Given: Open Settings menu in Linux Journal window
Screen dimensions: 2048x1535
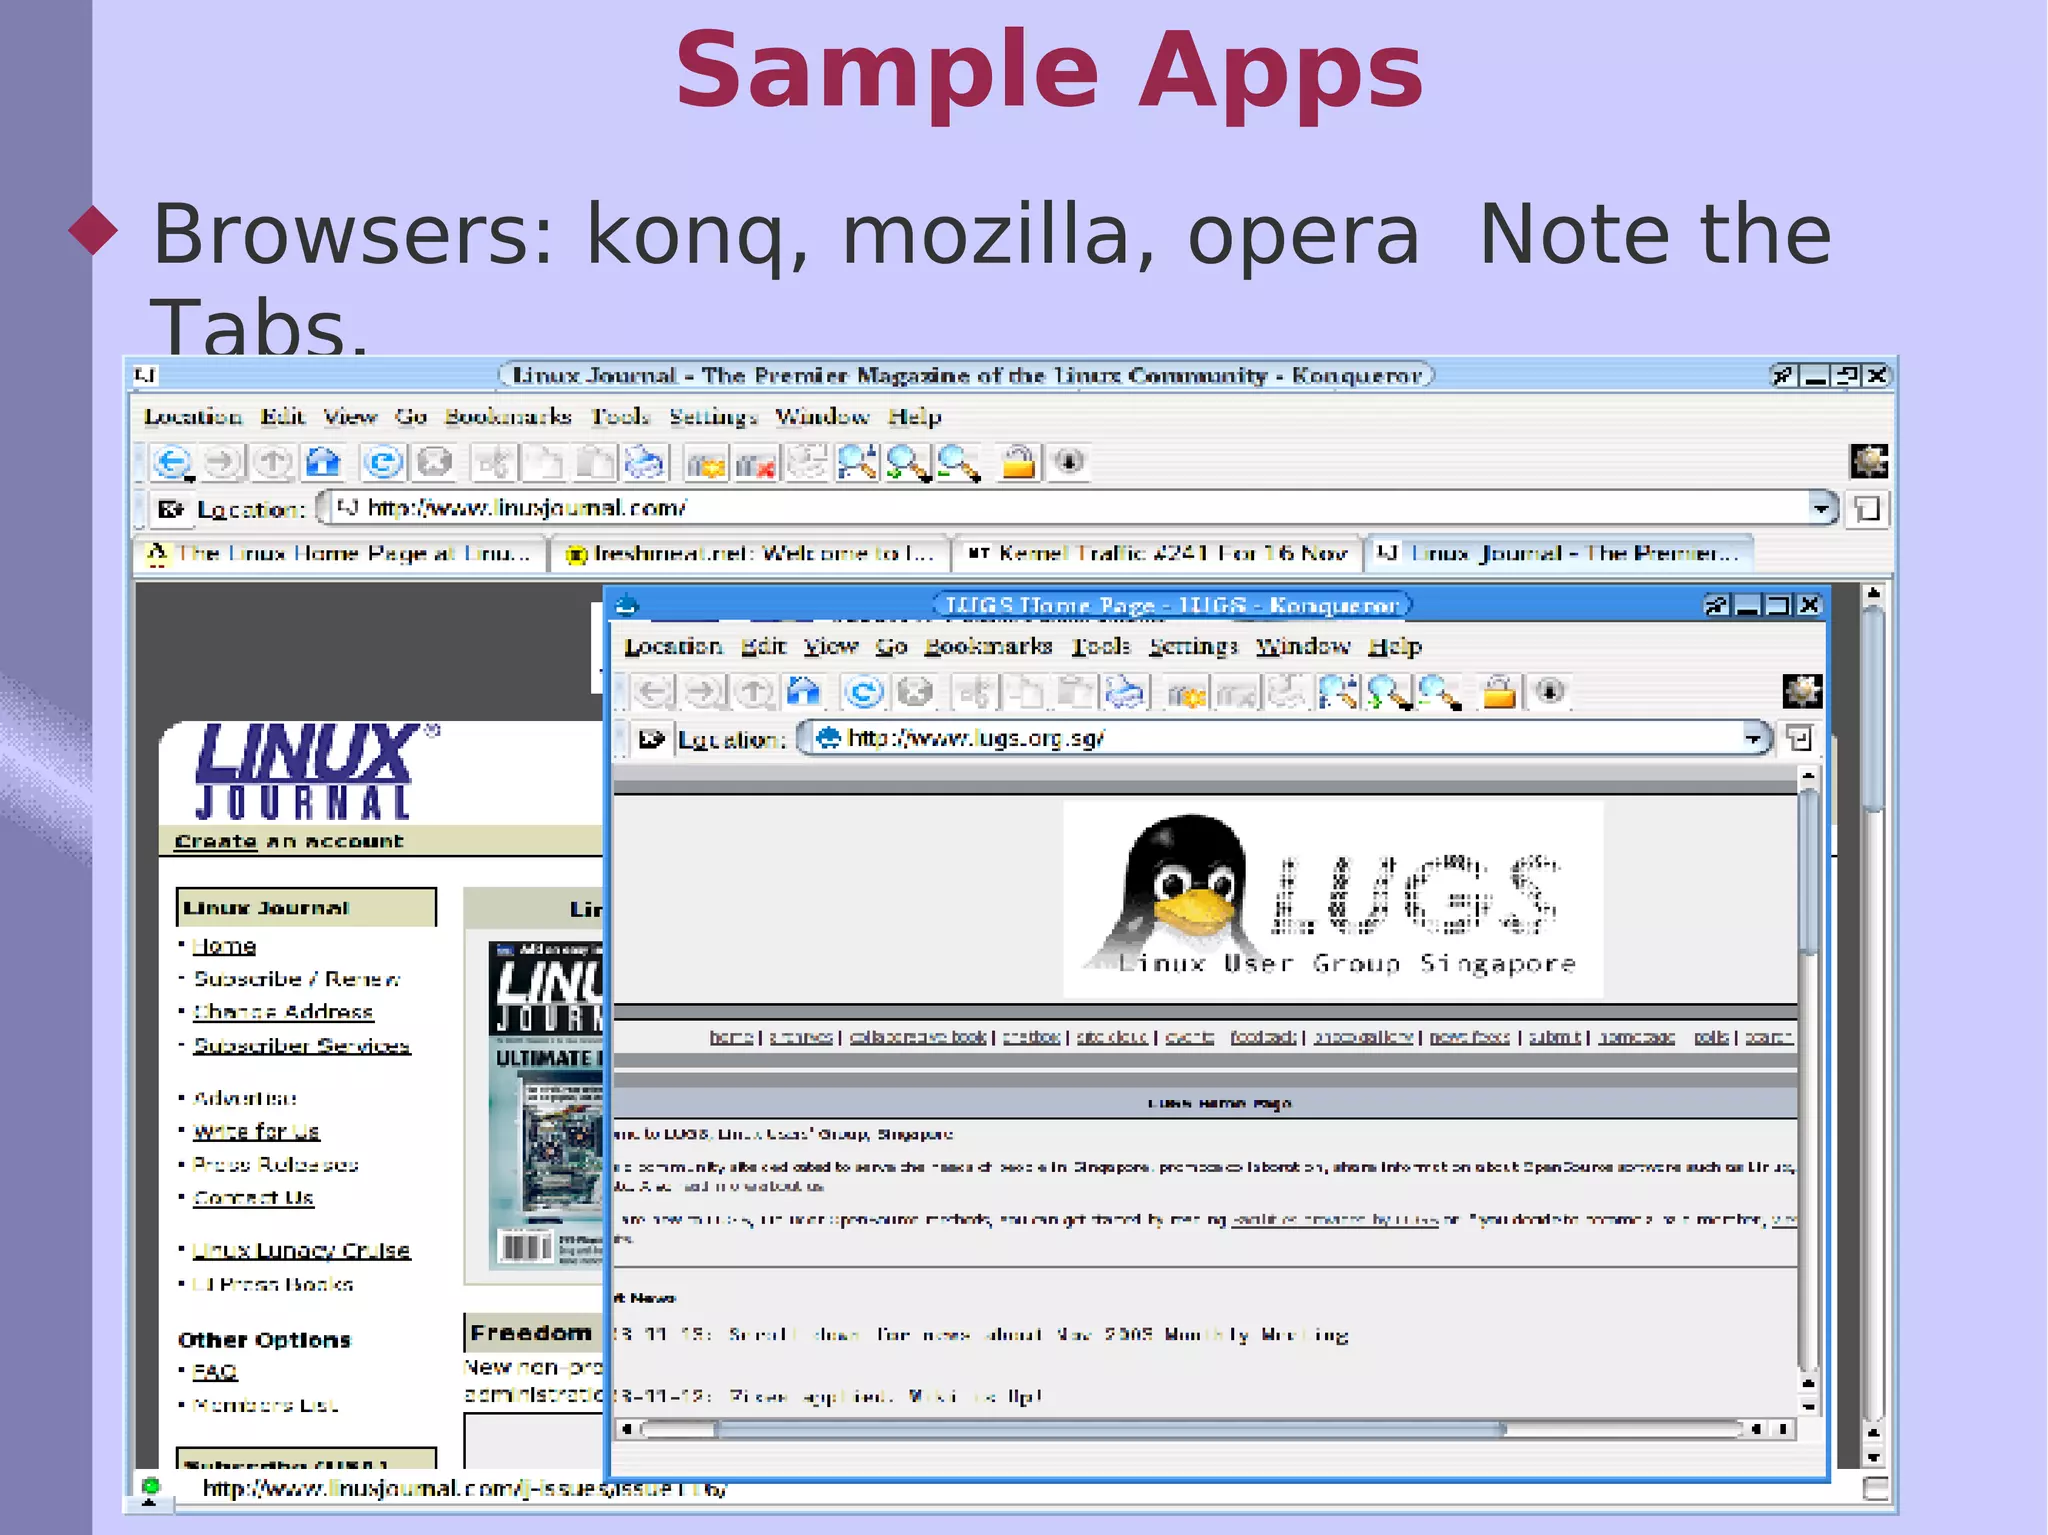Looking at the screenshot, I should pyautogui.click(x=713, y=416).
